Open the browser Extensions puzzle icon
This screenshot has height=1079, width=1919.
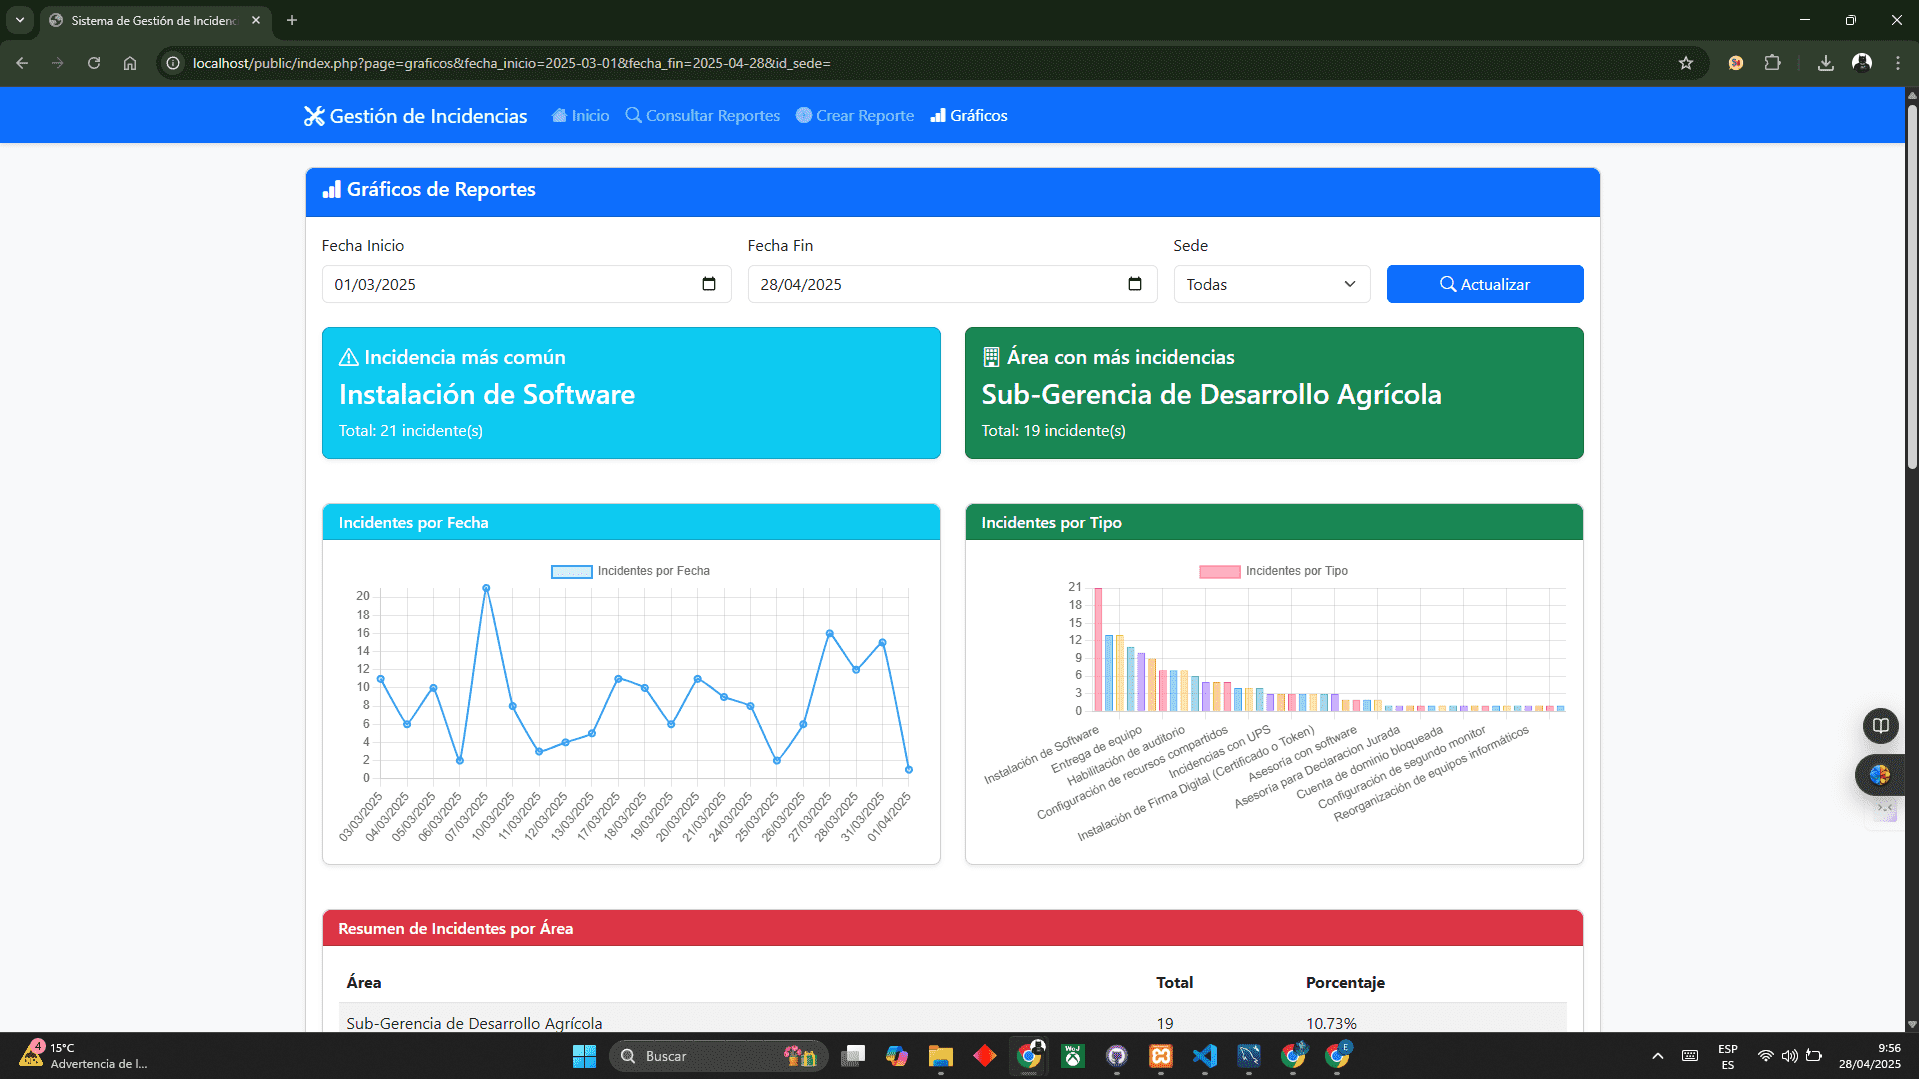[1772, 63]
